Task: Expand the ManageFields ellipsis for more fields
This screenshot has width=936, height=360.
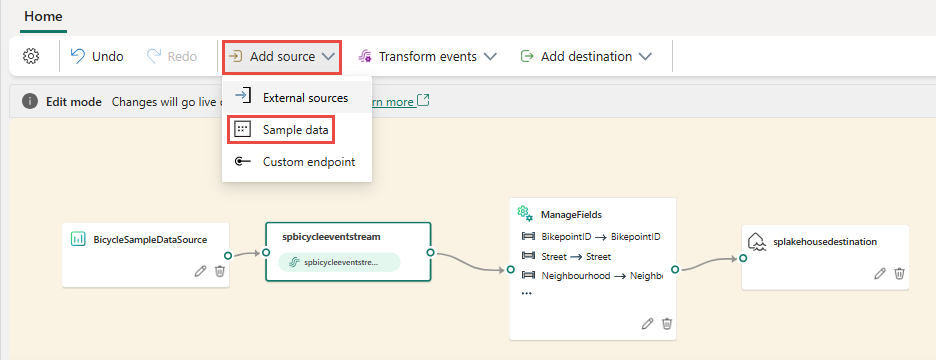Action: (x=526, y=294)
